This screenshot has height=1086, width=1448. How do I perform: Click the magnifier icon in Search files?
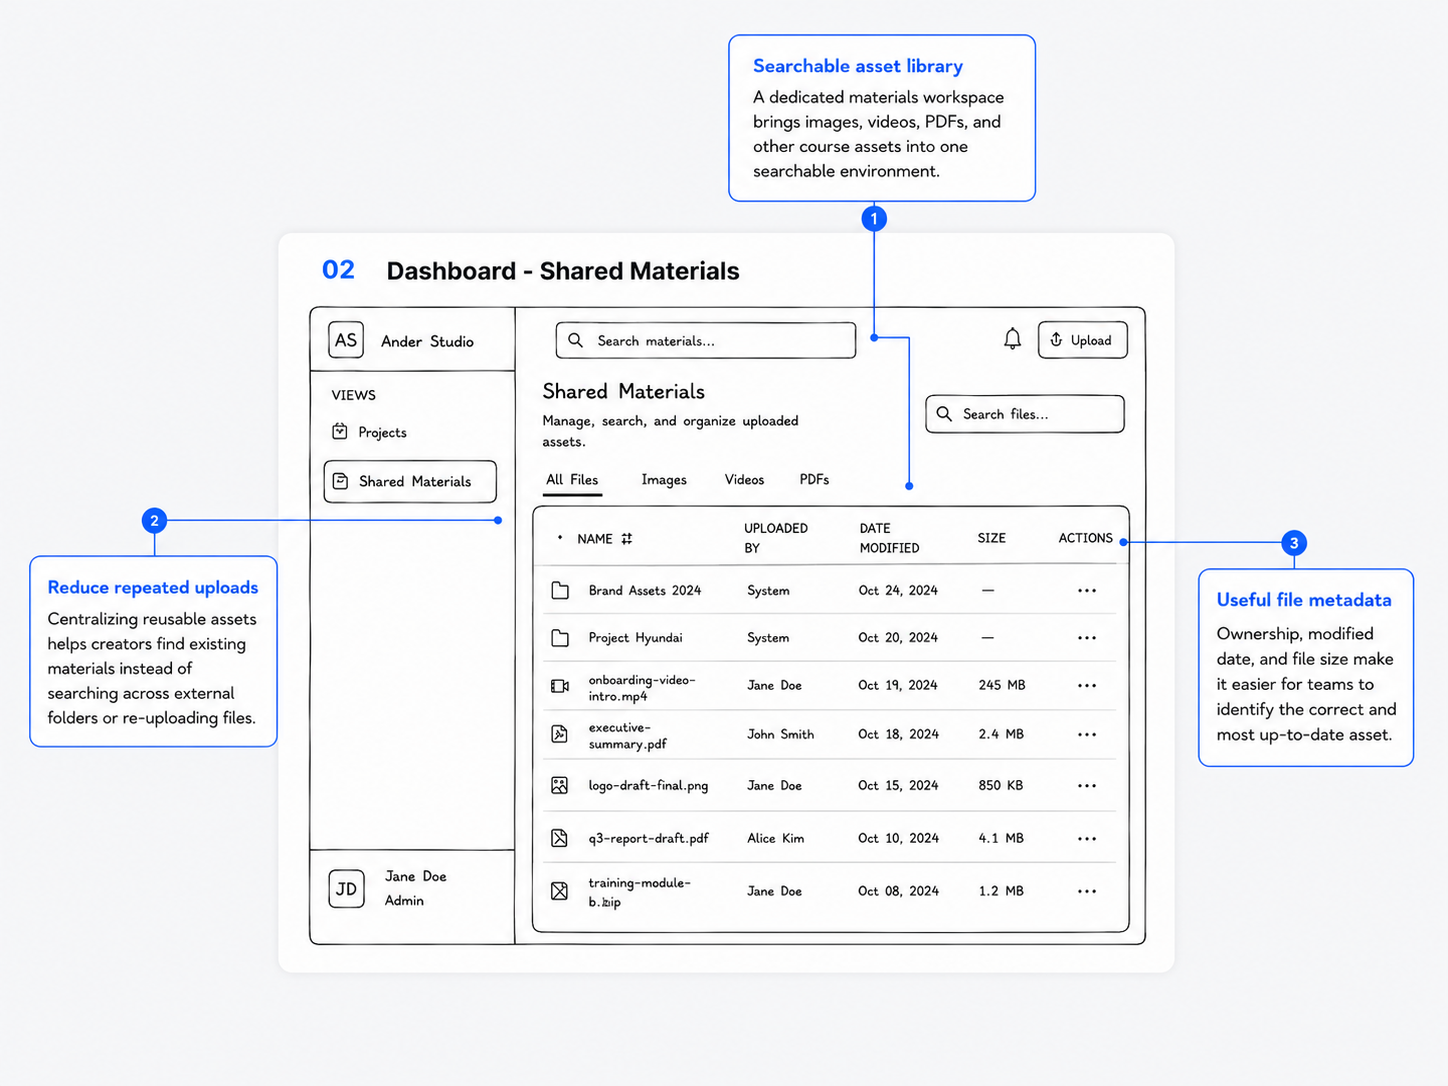944,414
